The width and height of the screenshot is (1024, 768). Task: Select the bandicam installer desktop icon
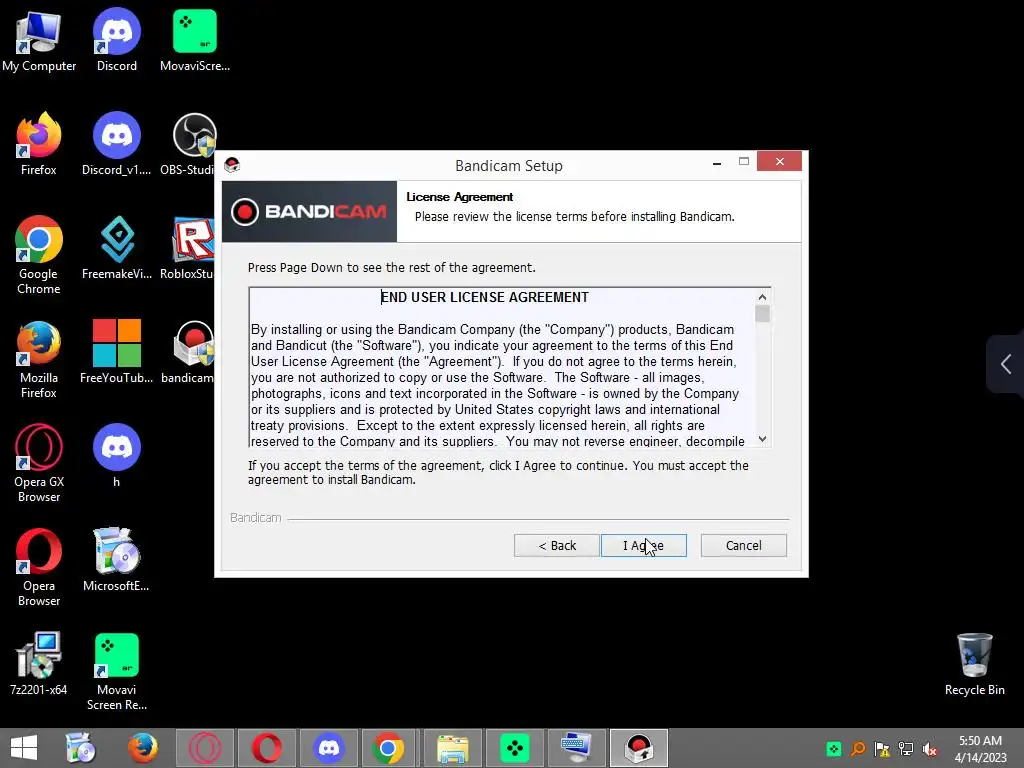point(189,351)
